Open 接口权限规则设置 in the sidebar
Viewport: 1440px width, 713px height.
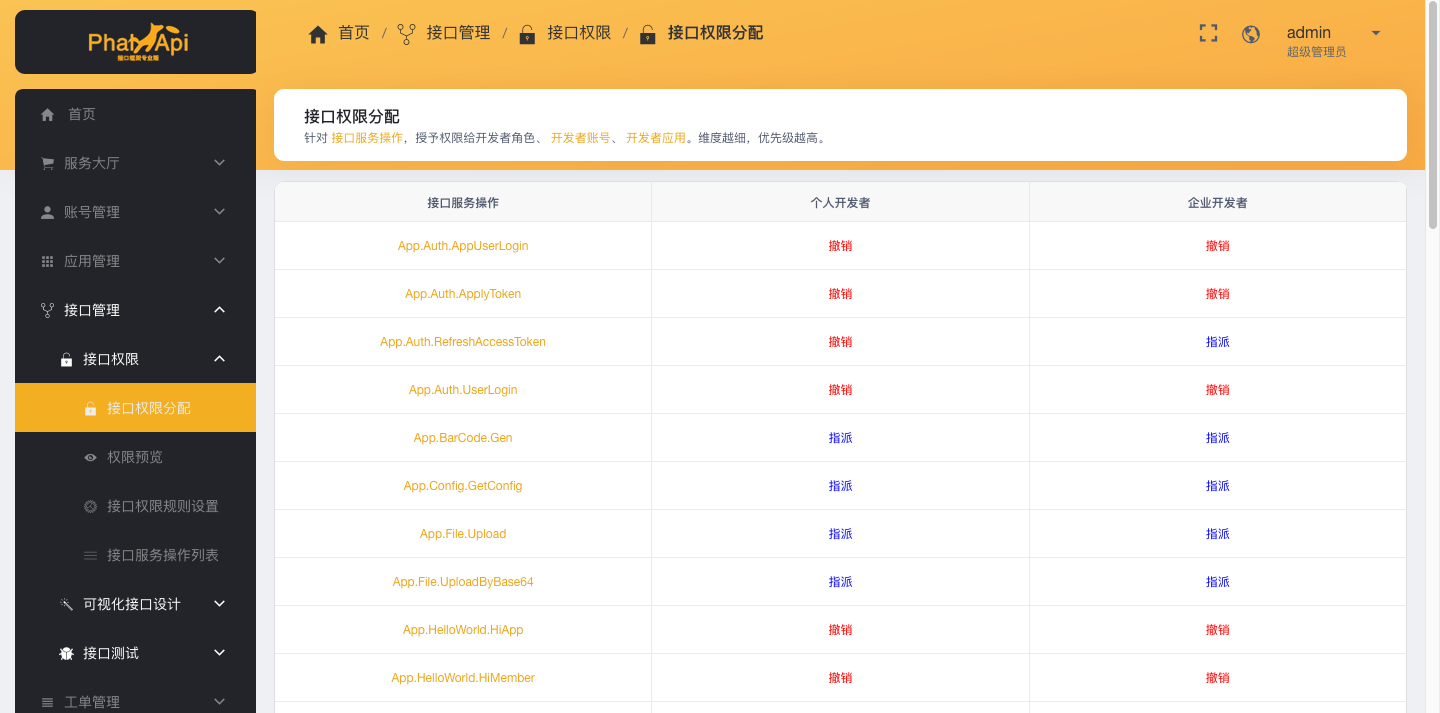point(135,506)
